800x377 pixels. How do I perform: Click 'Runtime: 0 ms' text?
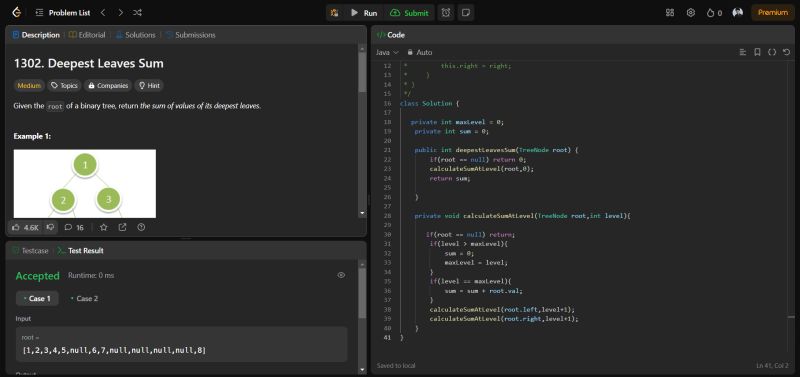pos(91,275)
